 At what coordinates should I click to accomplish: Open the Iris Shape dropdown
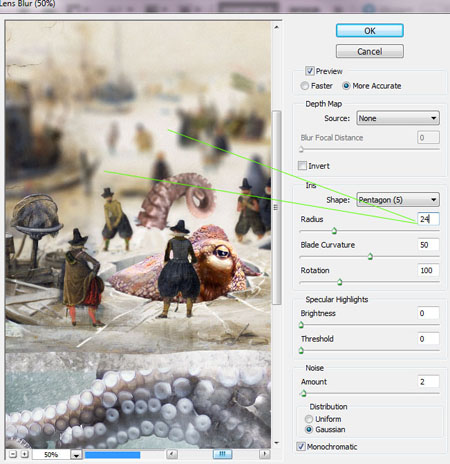398,200
